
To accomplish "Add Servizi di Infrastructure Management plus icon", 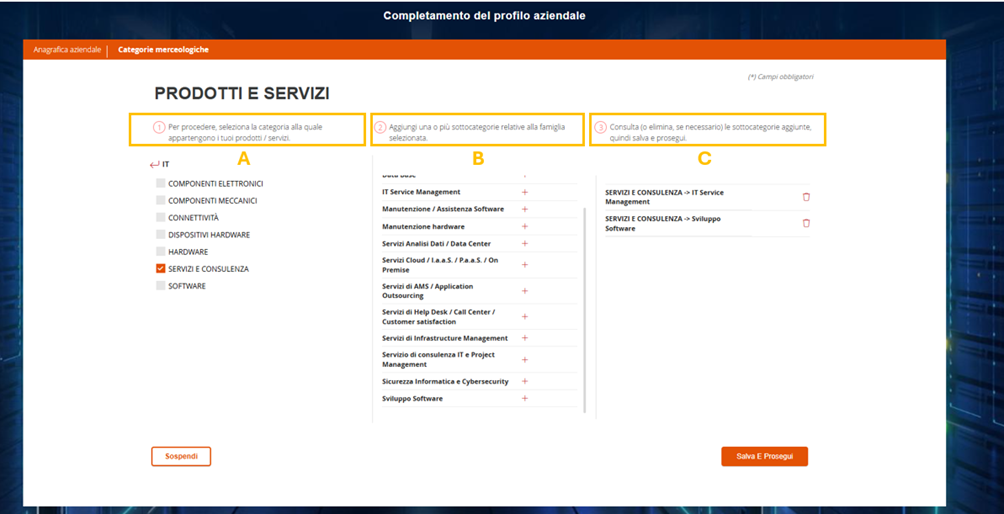I will click(524, 338).
